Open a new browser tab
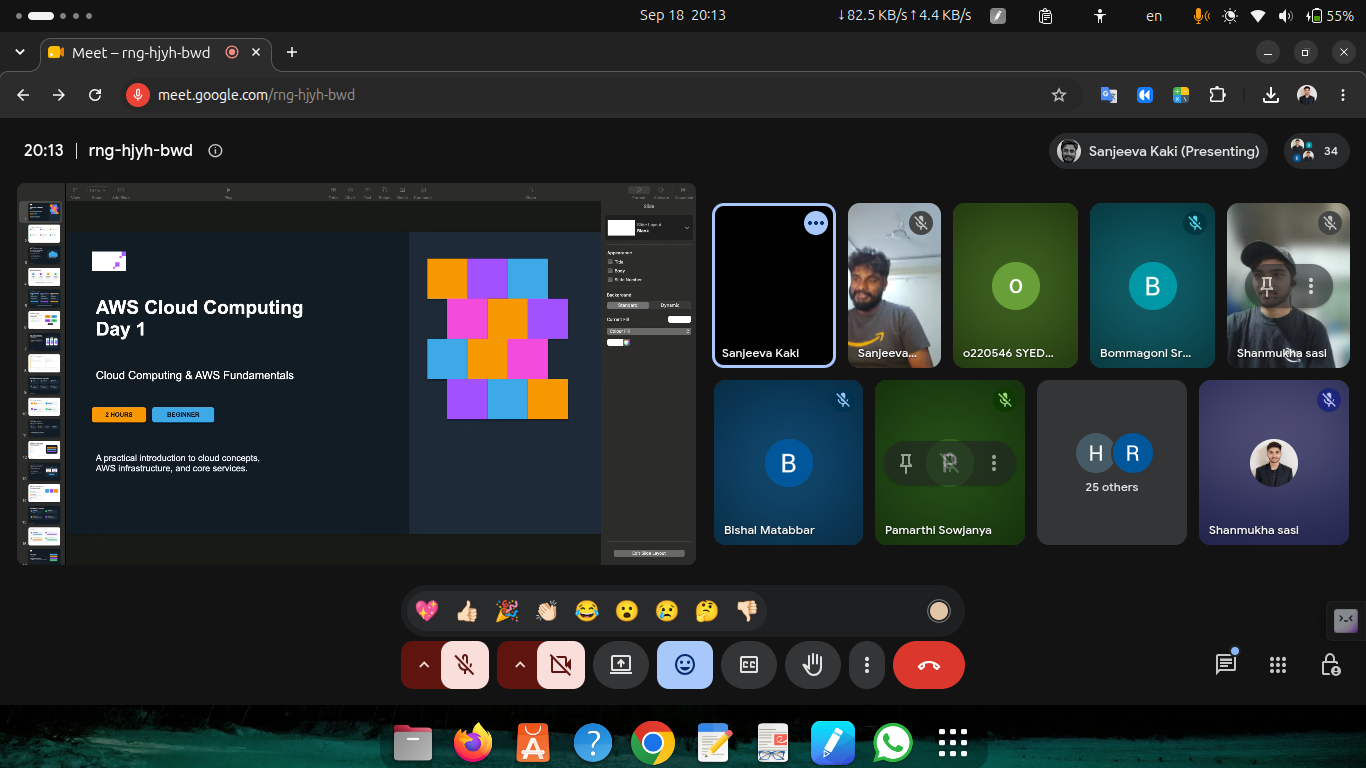Screen dimensions: 1366x768 pos(292,52)
